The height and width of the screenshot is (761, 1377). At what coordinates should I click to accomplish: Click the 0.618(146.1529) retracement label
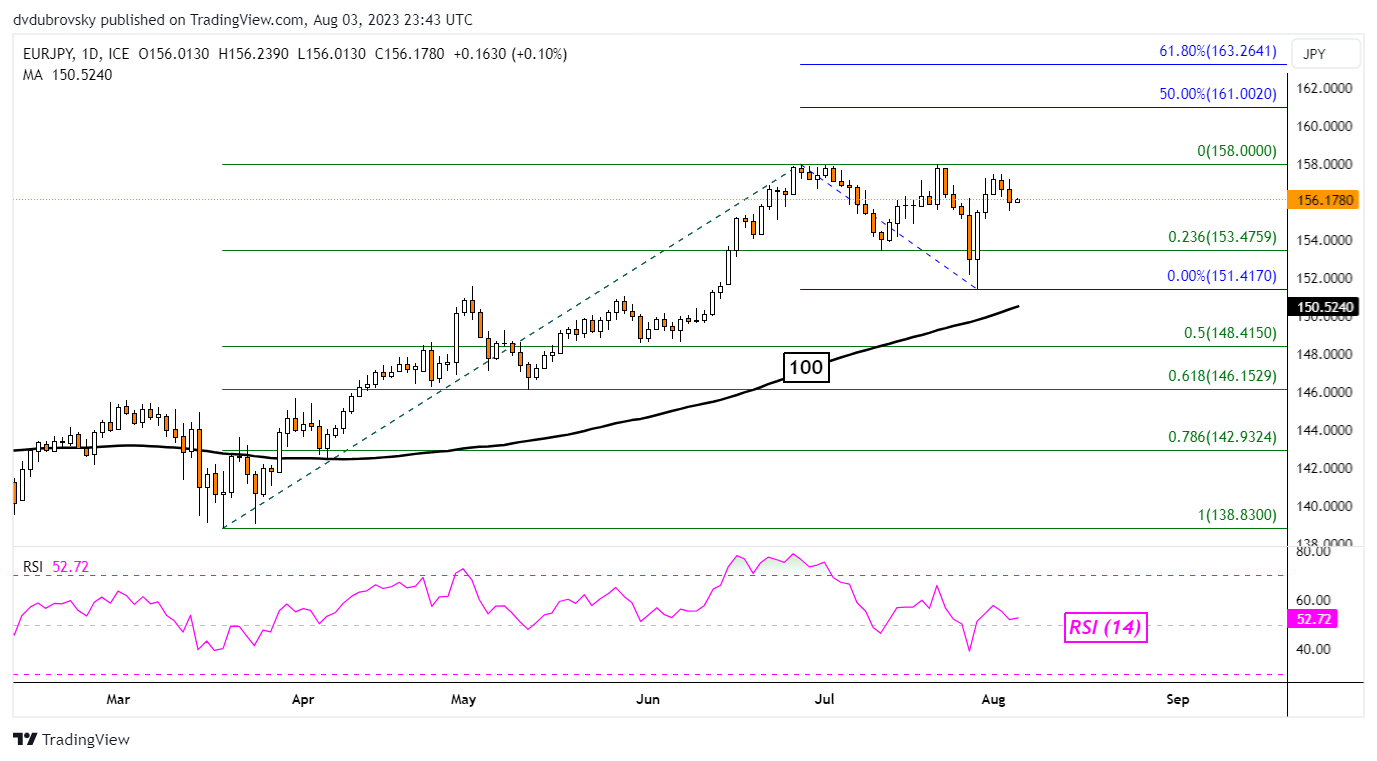coord(1223,376)
